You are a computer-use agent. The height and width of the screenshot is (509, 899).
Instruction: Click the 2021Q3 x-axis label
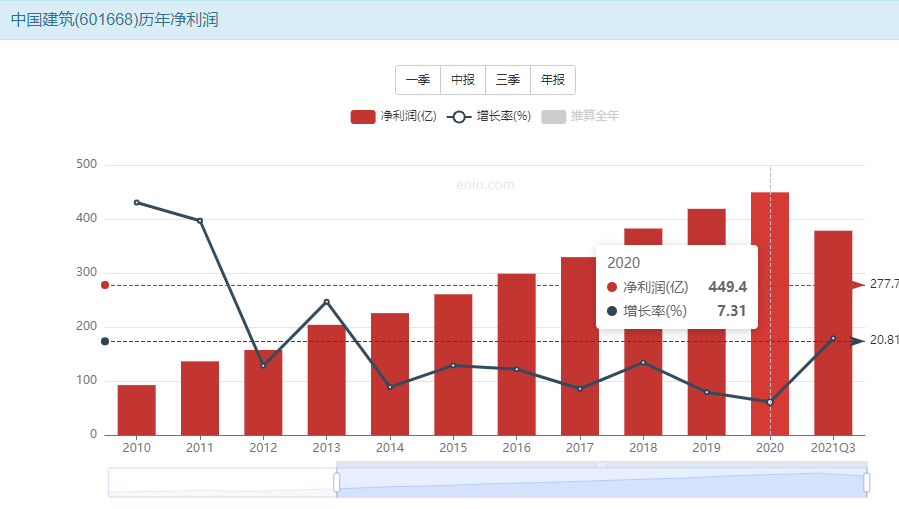coord(833,448)
